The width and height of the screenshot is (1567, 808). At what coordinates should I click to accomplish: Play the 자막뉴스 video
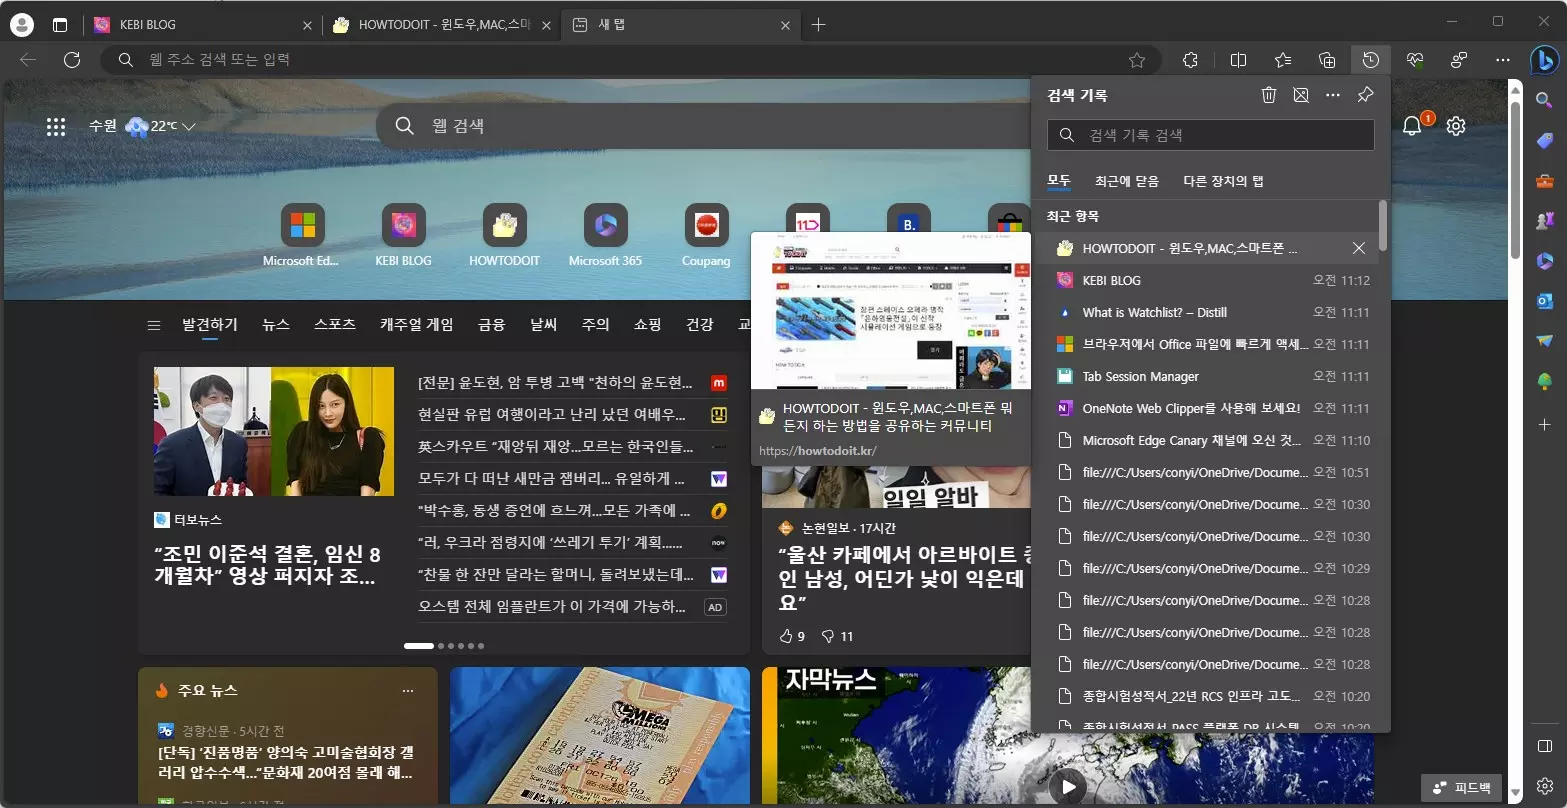[x=1068, y=786]
